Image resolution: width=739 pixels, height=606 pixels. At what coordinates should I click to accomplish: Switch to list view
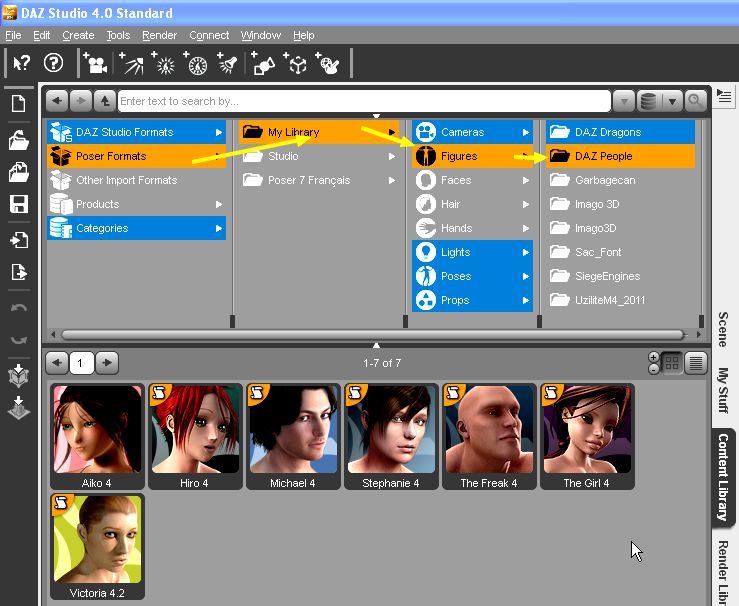[696, 363]
